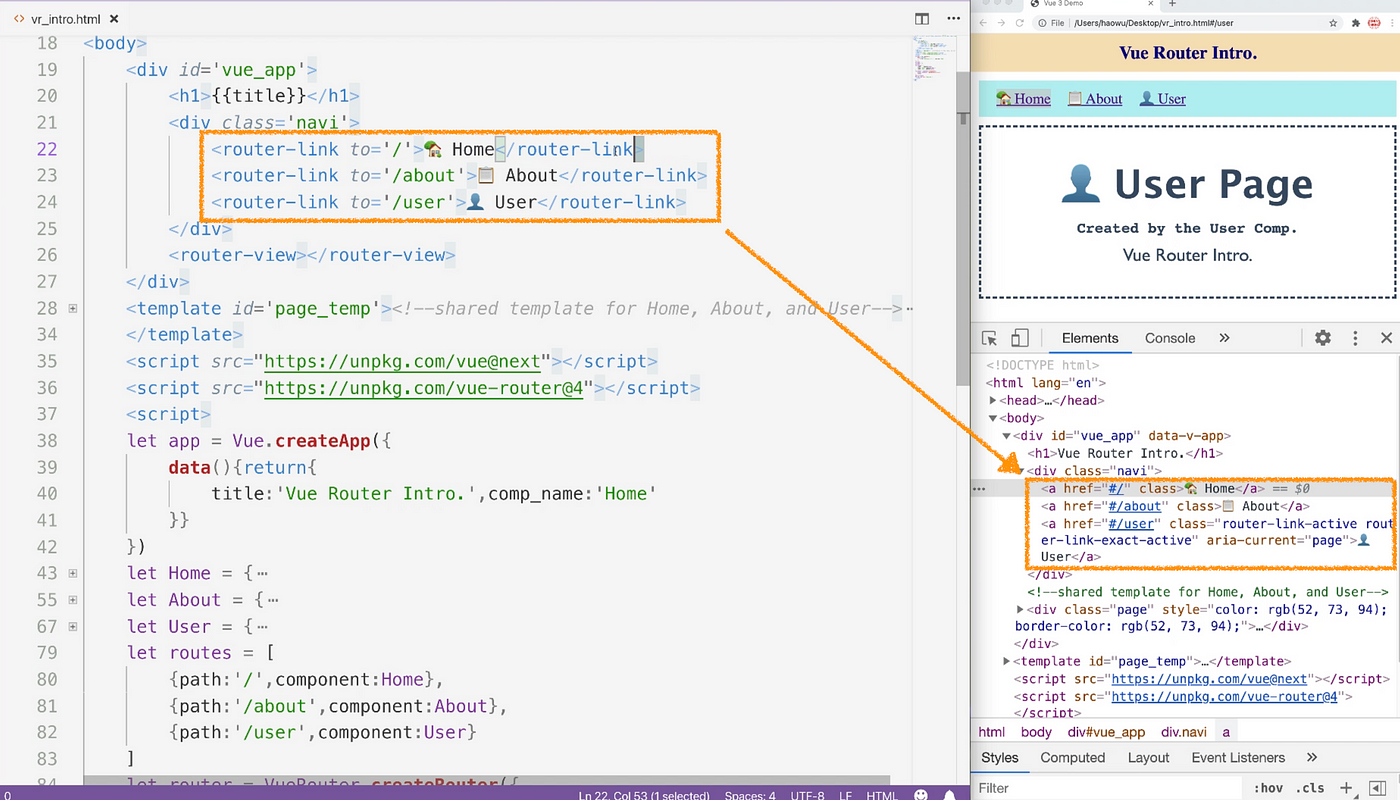The height and width of the screenshot is (800, 1400).
Task: Click the browser forward arrow
Action: coord(1001,23)
